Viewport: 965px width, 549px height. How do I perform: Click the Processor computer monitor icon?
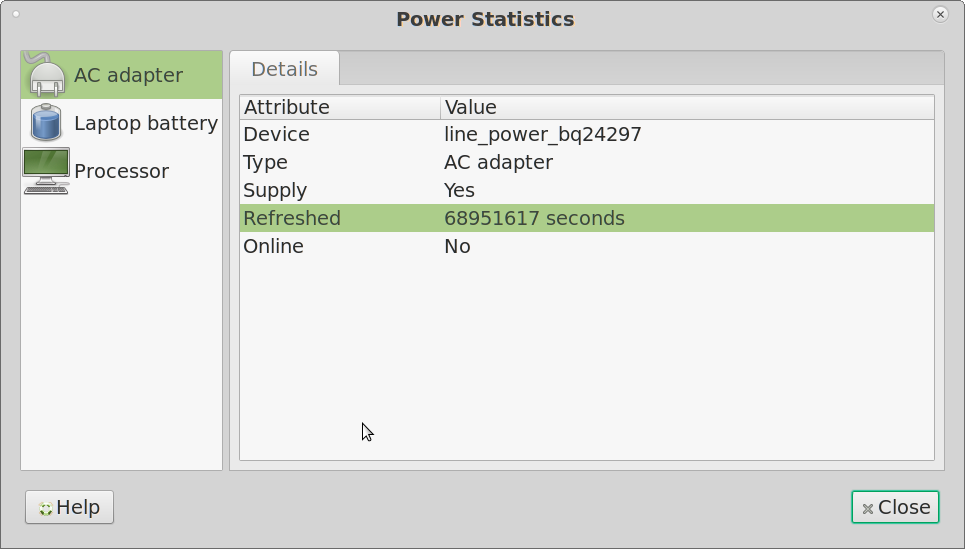coord(46,171)
